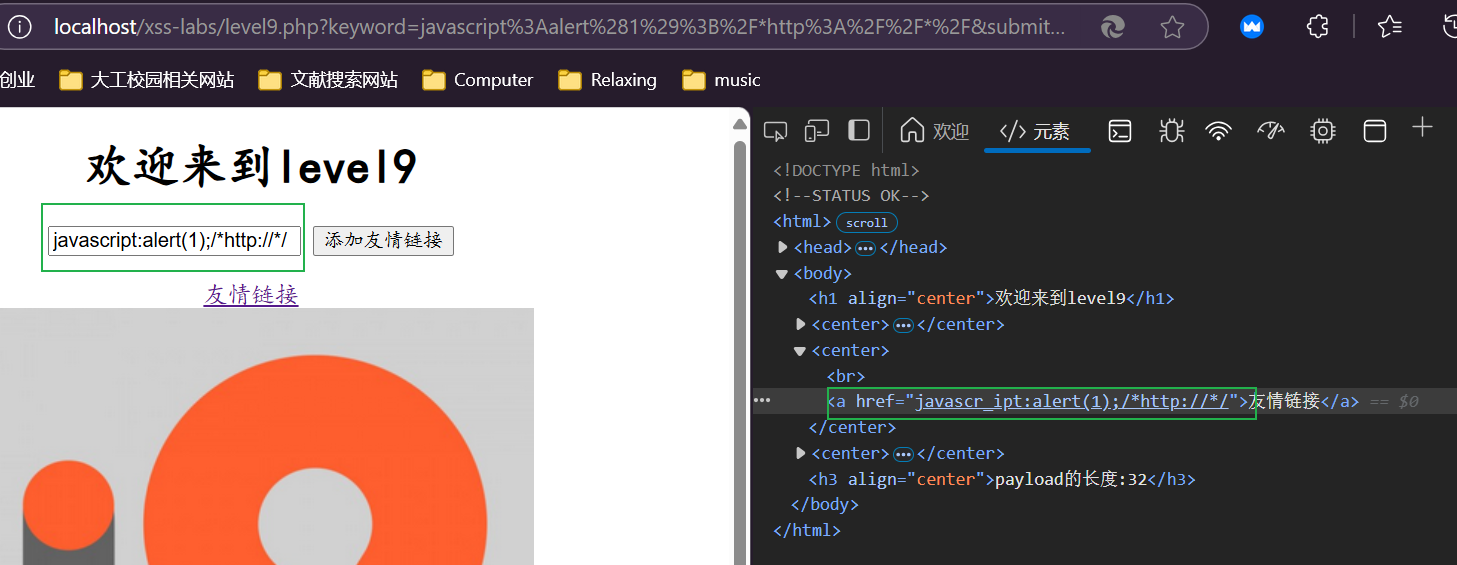Viewport: 1457px width, 565px height.
Task: Click the ellipsis badge inside the head tag
Action: click(x=865, y=248)
